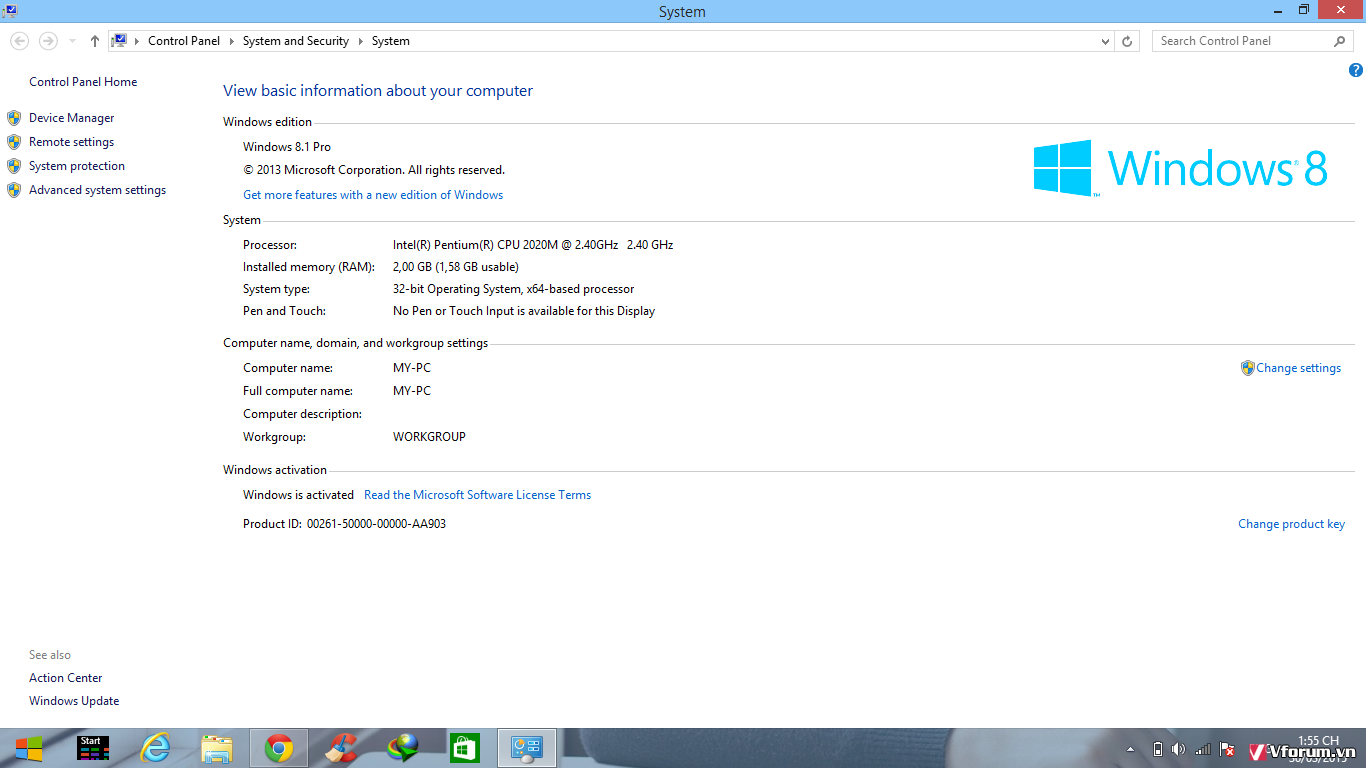Screen dimensions: 1366x768
Task: Open Windows Update under See also
Action: pos(74,701)
